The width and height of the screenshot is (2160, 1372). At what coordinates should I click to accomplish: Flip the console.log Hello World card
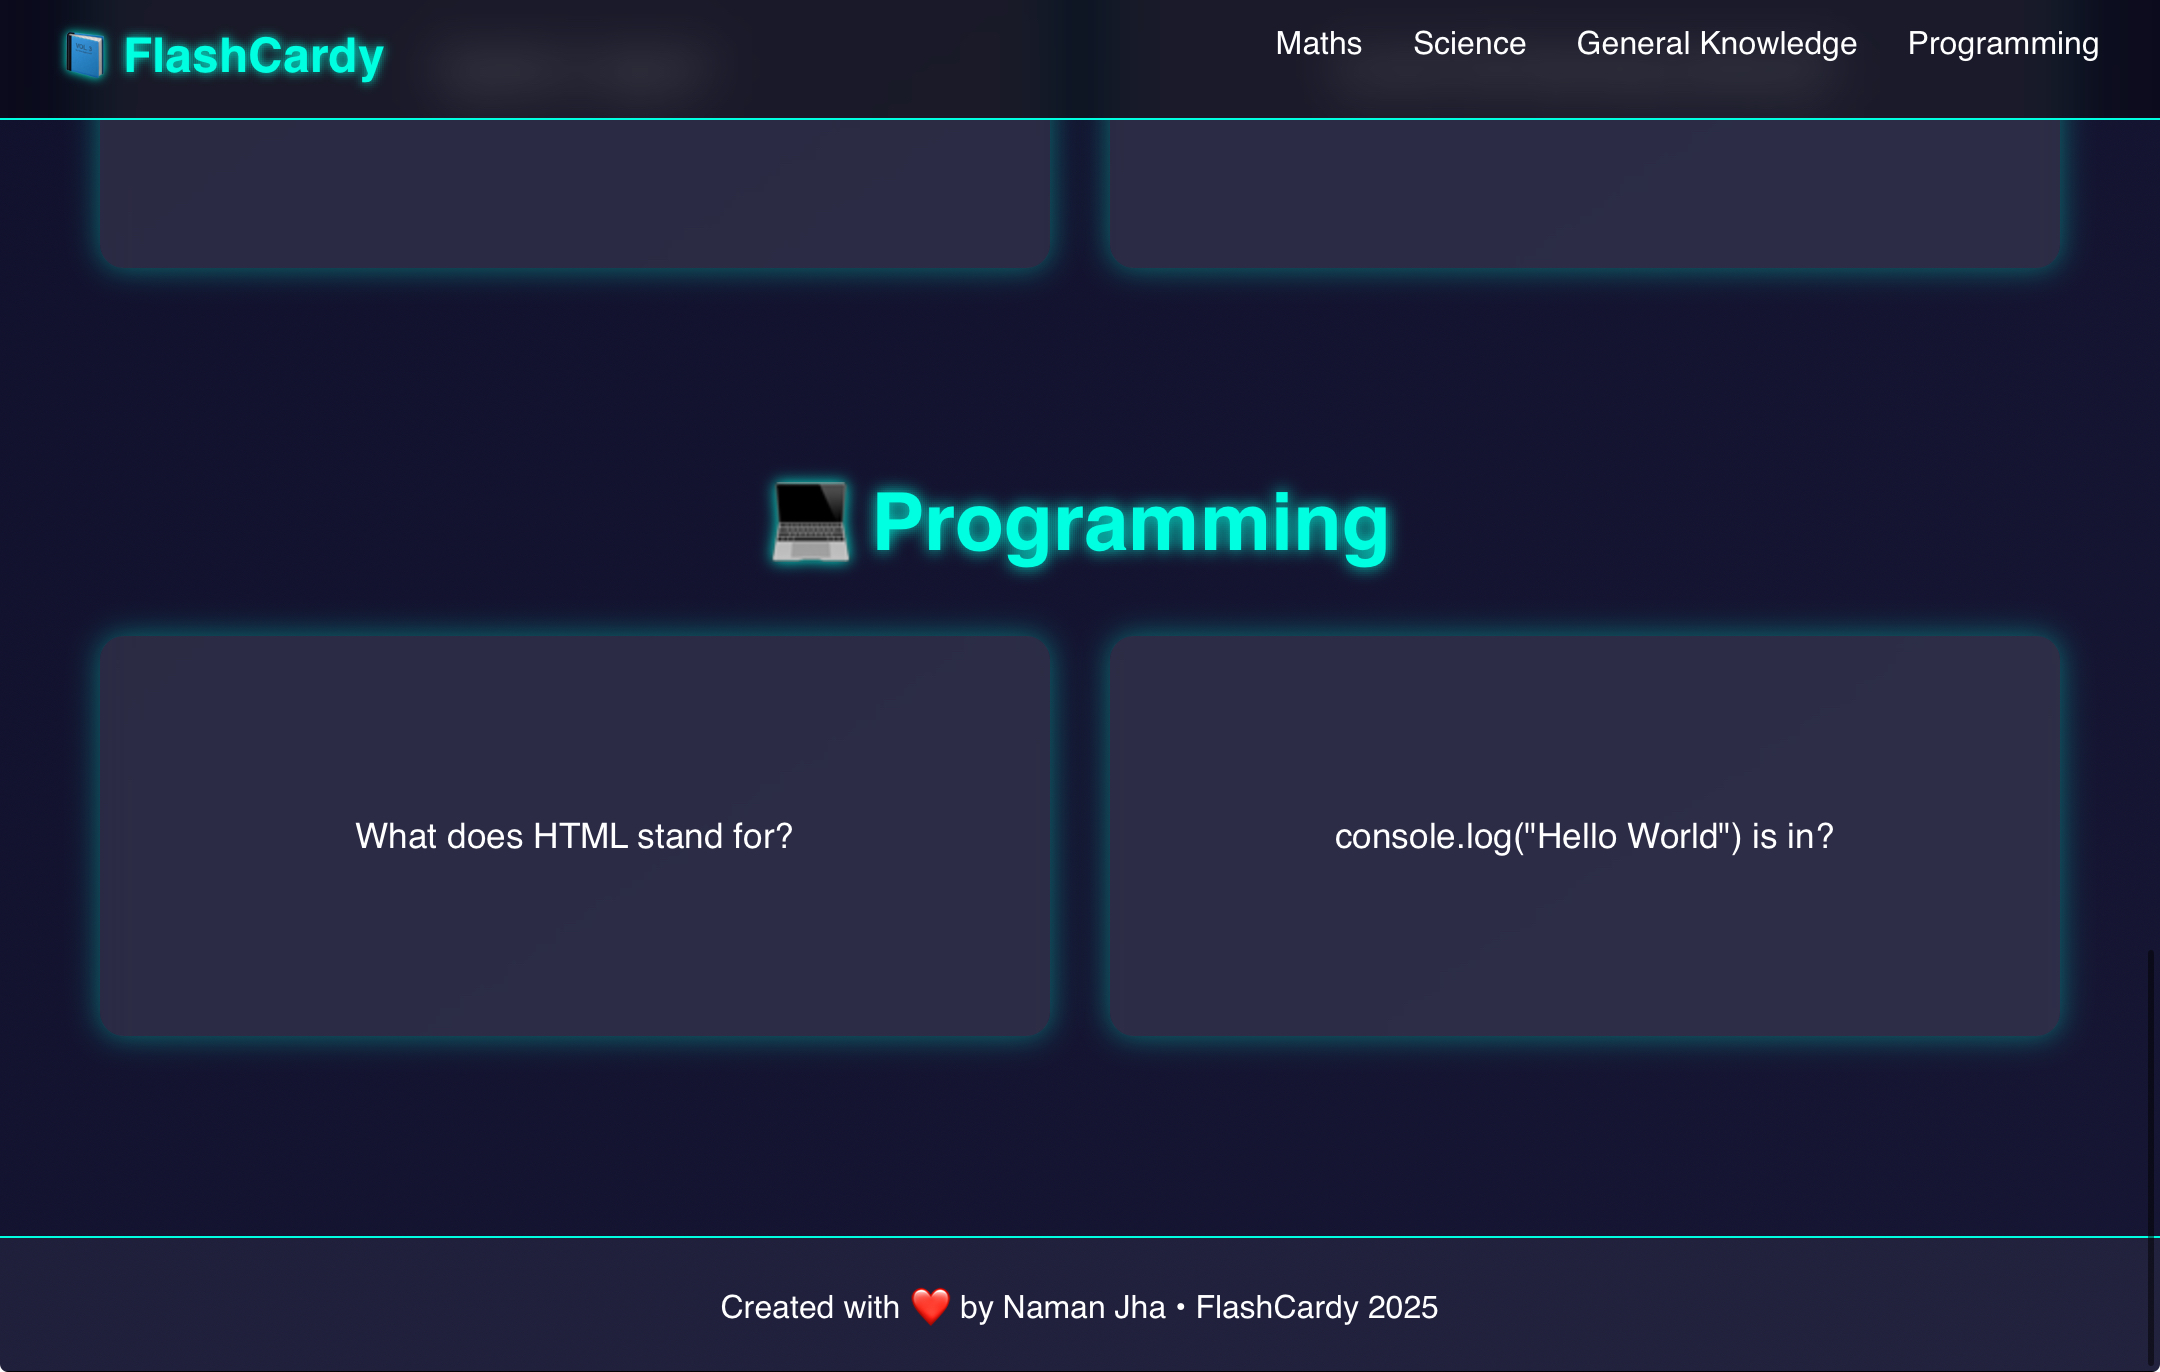[x=1584, y=836]
